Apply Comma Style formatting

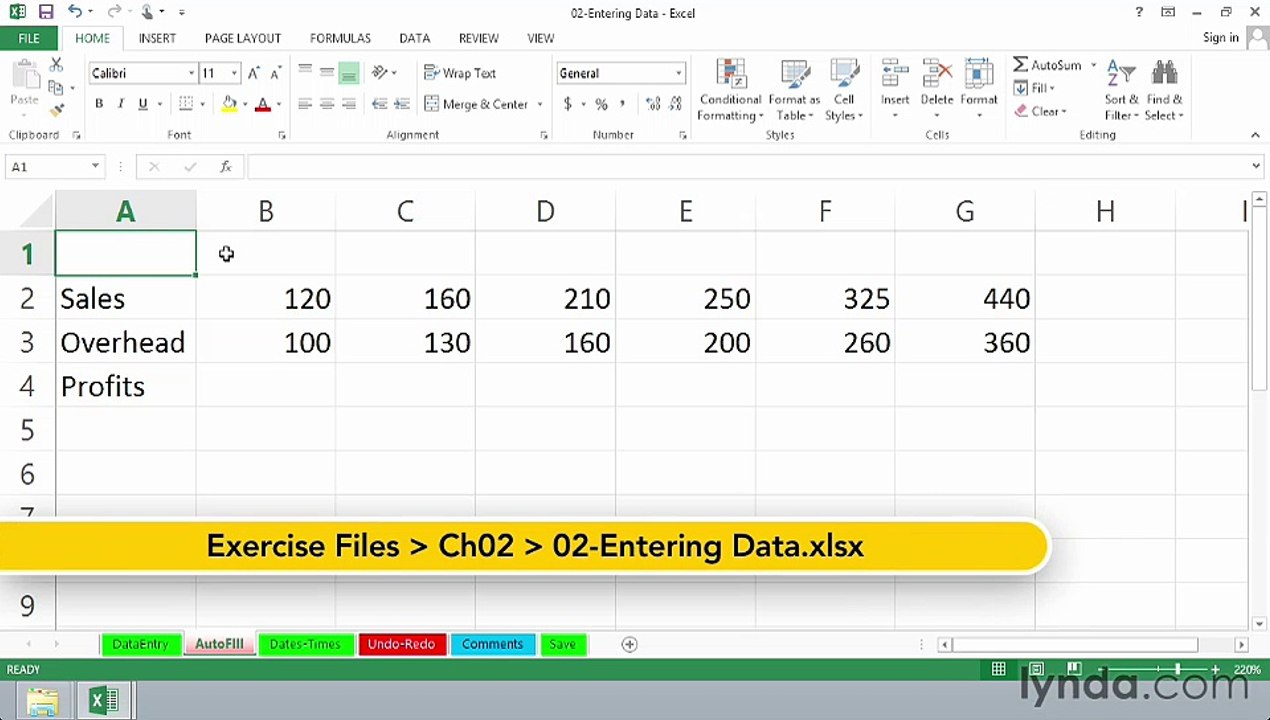pos(623,104)
